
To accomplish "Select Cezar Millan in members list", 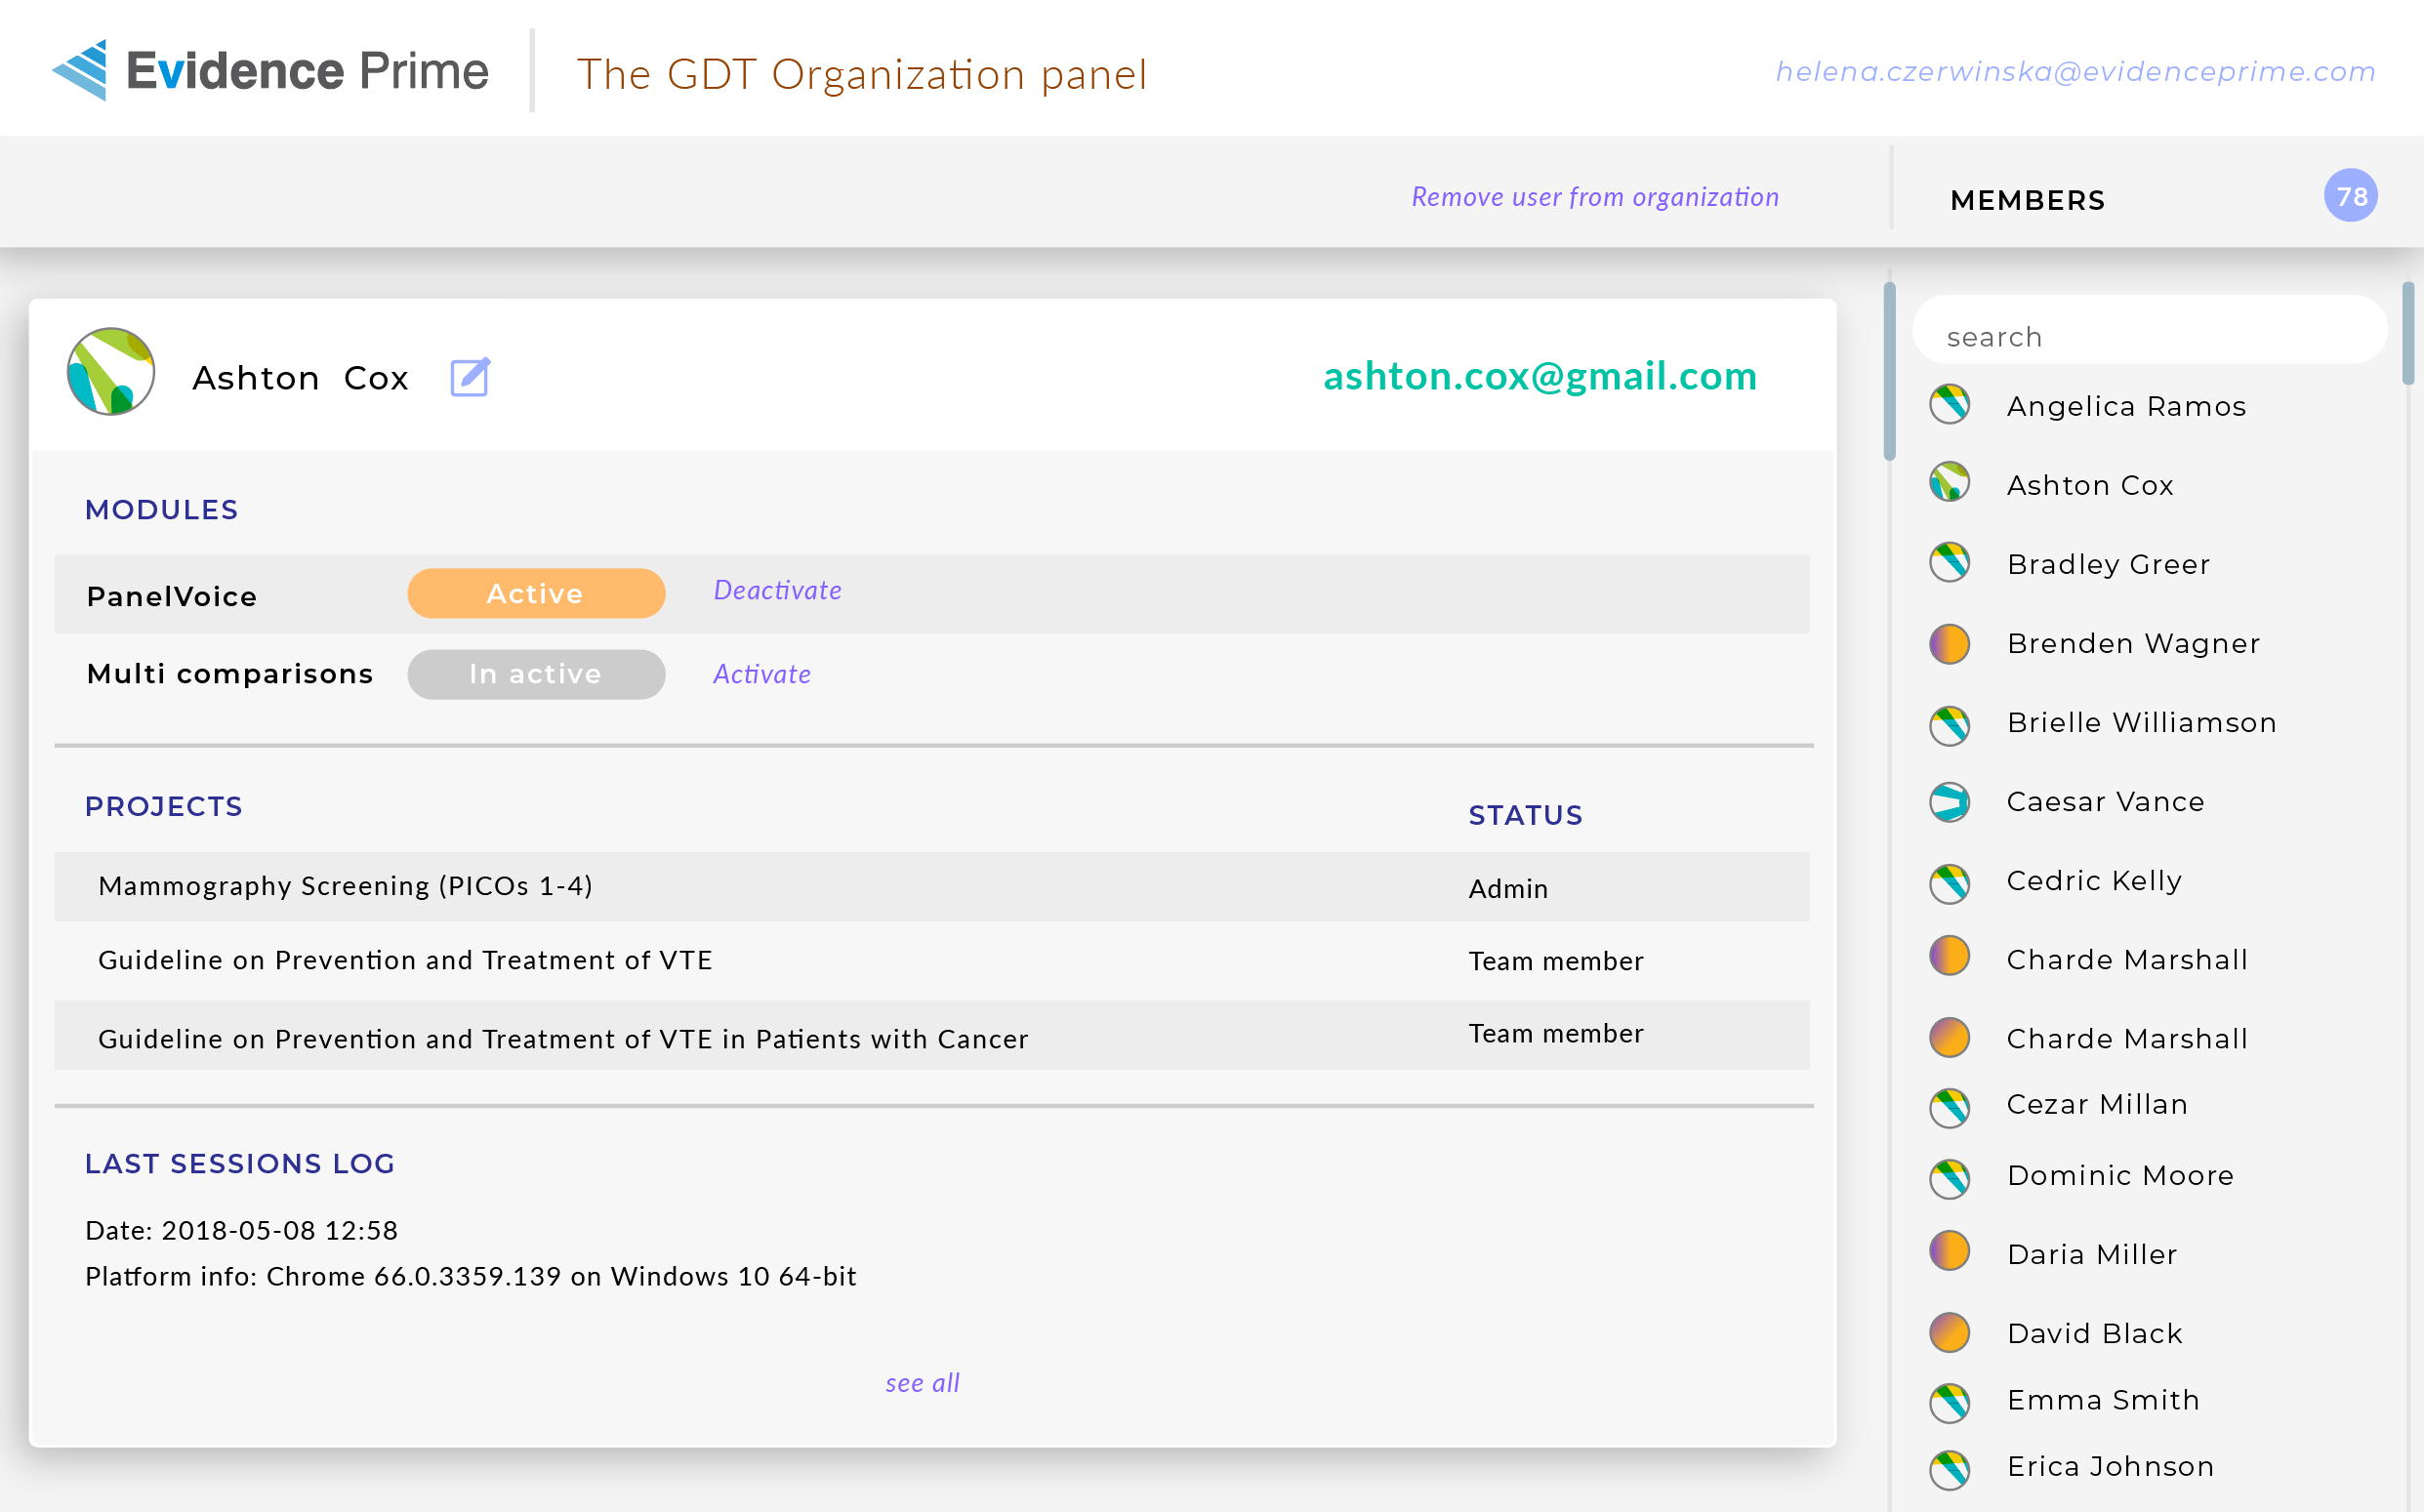I will coord(2097,1104).
